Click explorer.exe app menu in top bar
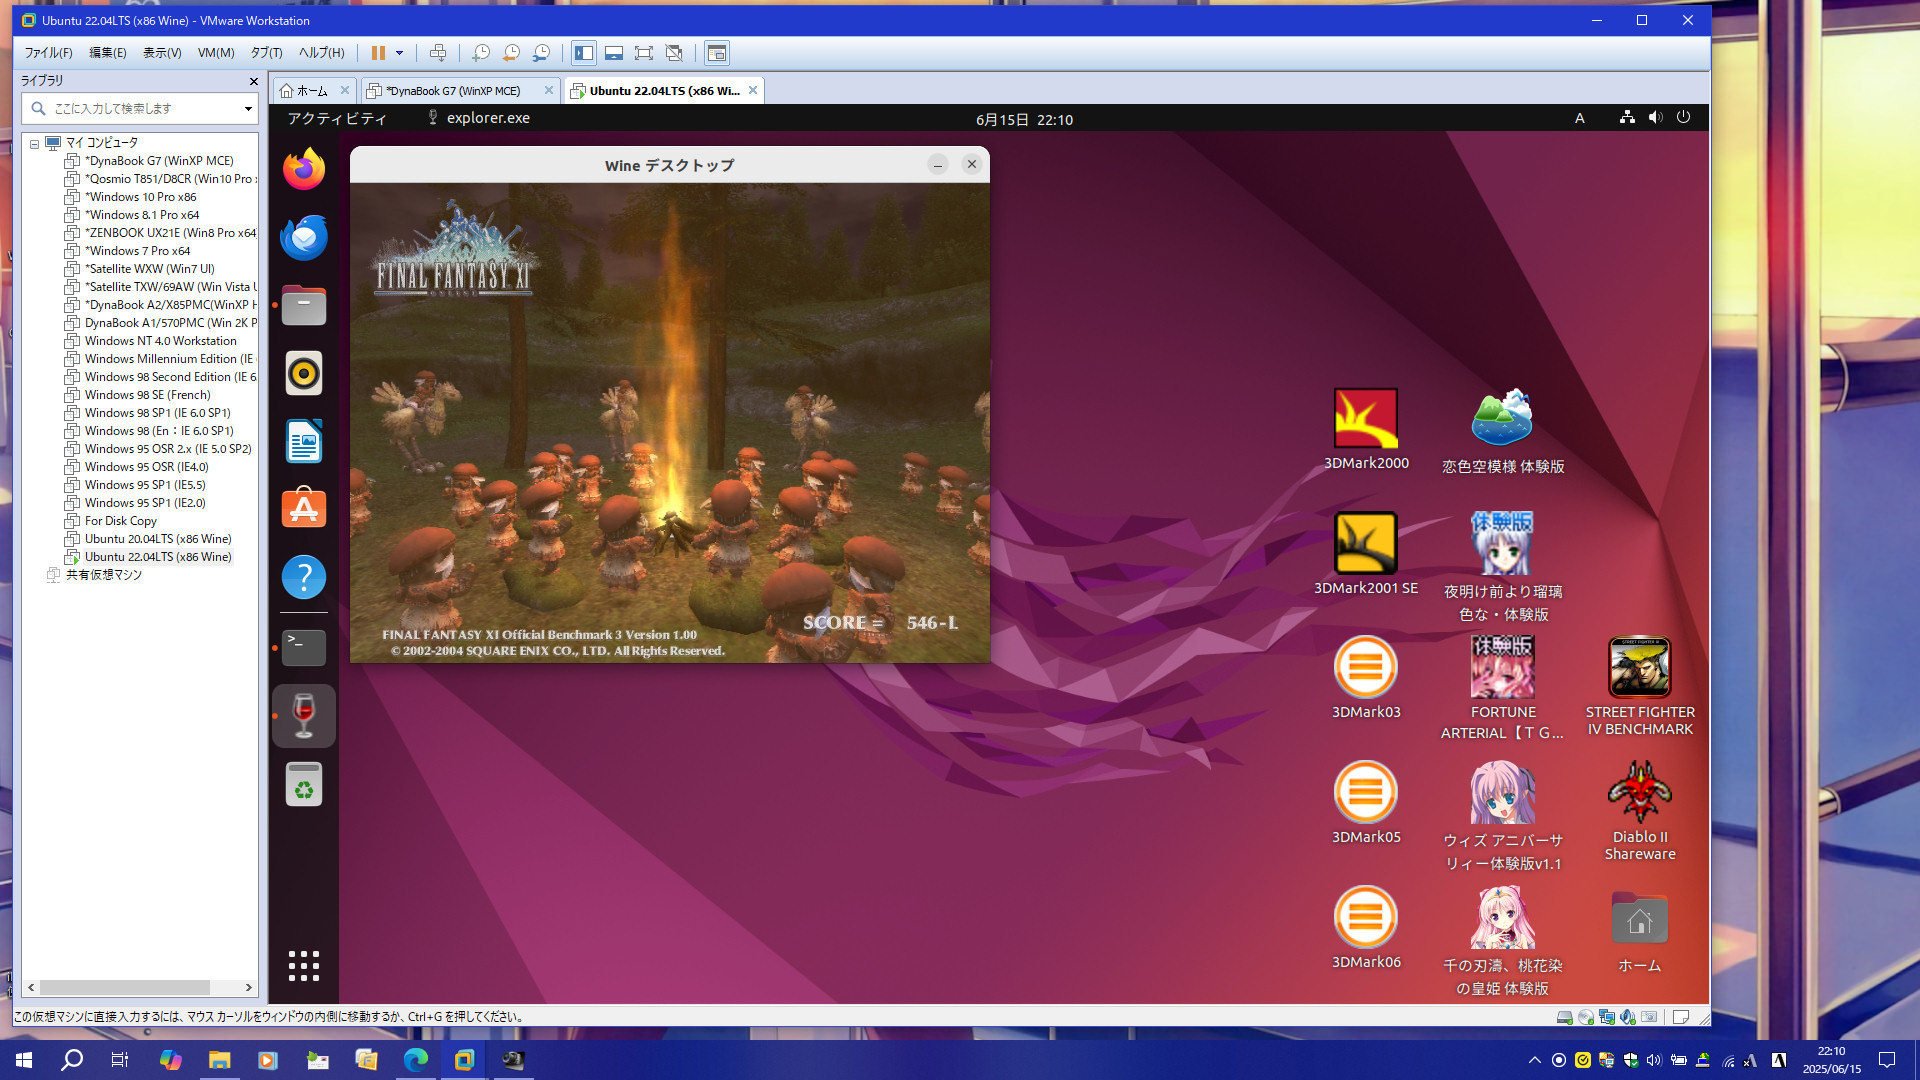The width and height of the screenshot is (1920, 1080). click(x=478, y=118)
